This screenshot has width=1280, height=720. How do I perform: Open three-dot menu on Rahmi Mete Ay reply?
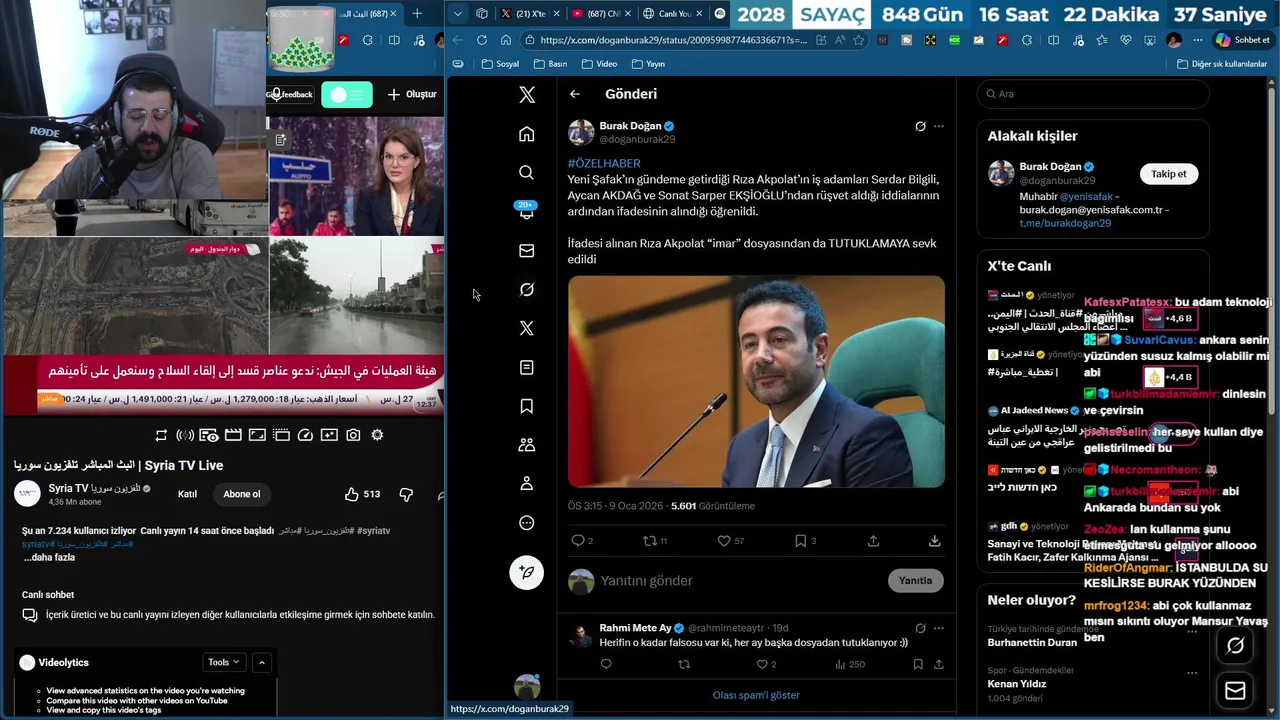pyautogui.click(x=939, y=628)
